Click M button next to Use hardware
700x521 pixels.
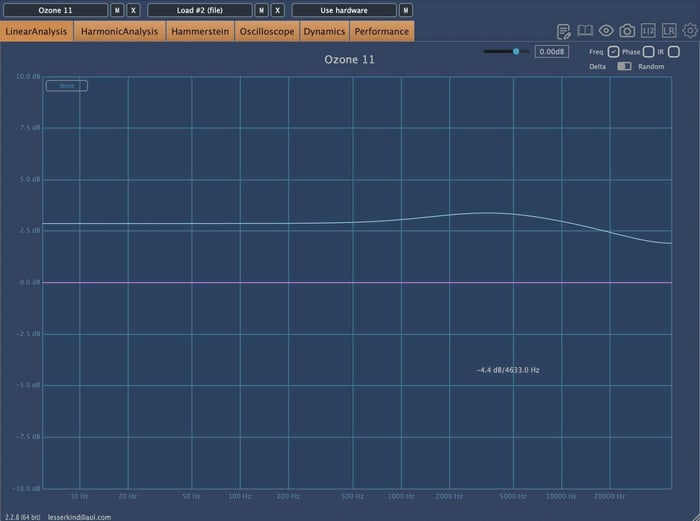[x=405, y=10]
